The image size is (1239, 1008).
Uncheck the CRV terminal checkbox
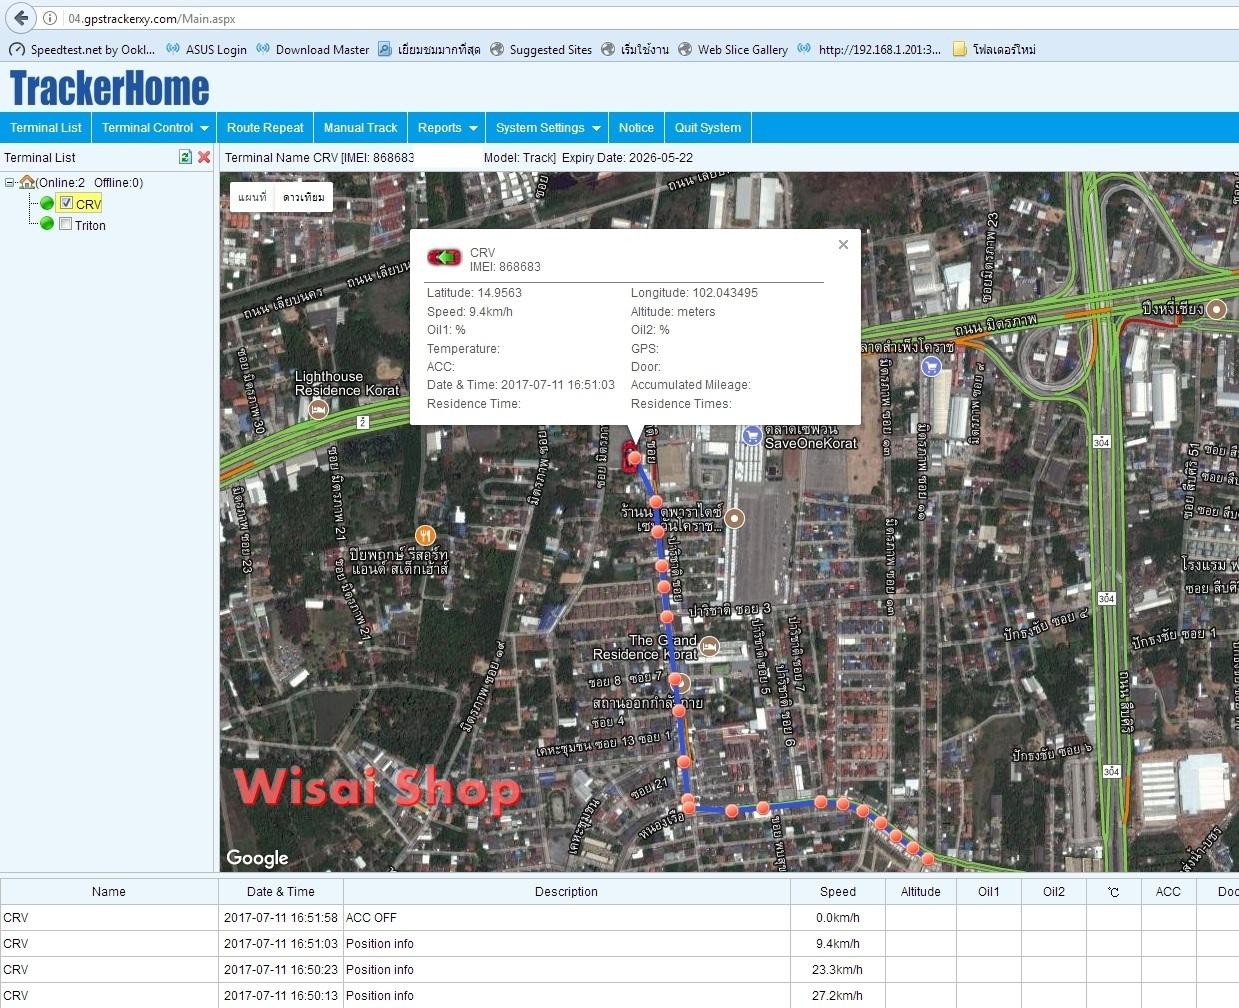pyautogui.click(x=66, y=203)
